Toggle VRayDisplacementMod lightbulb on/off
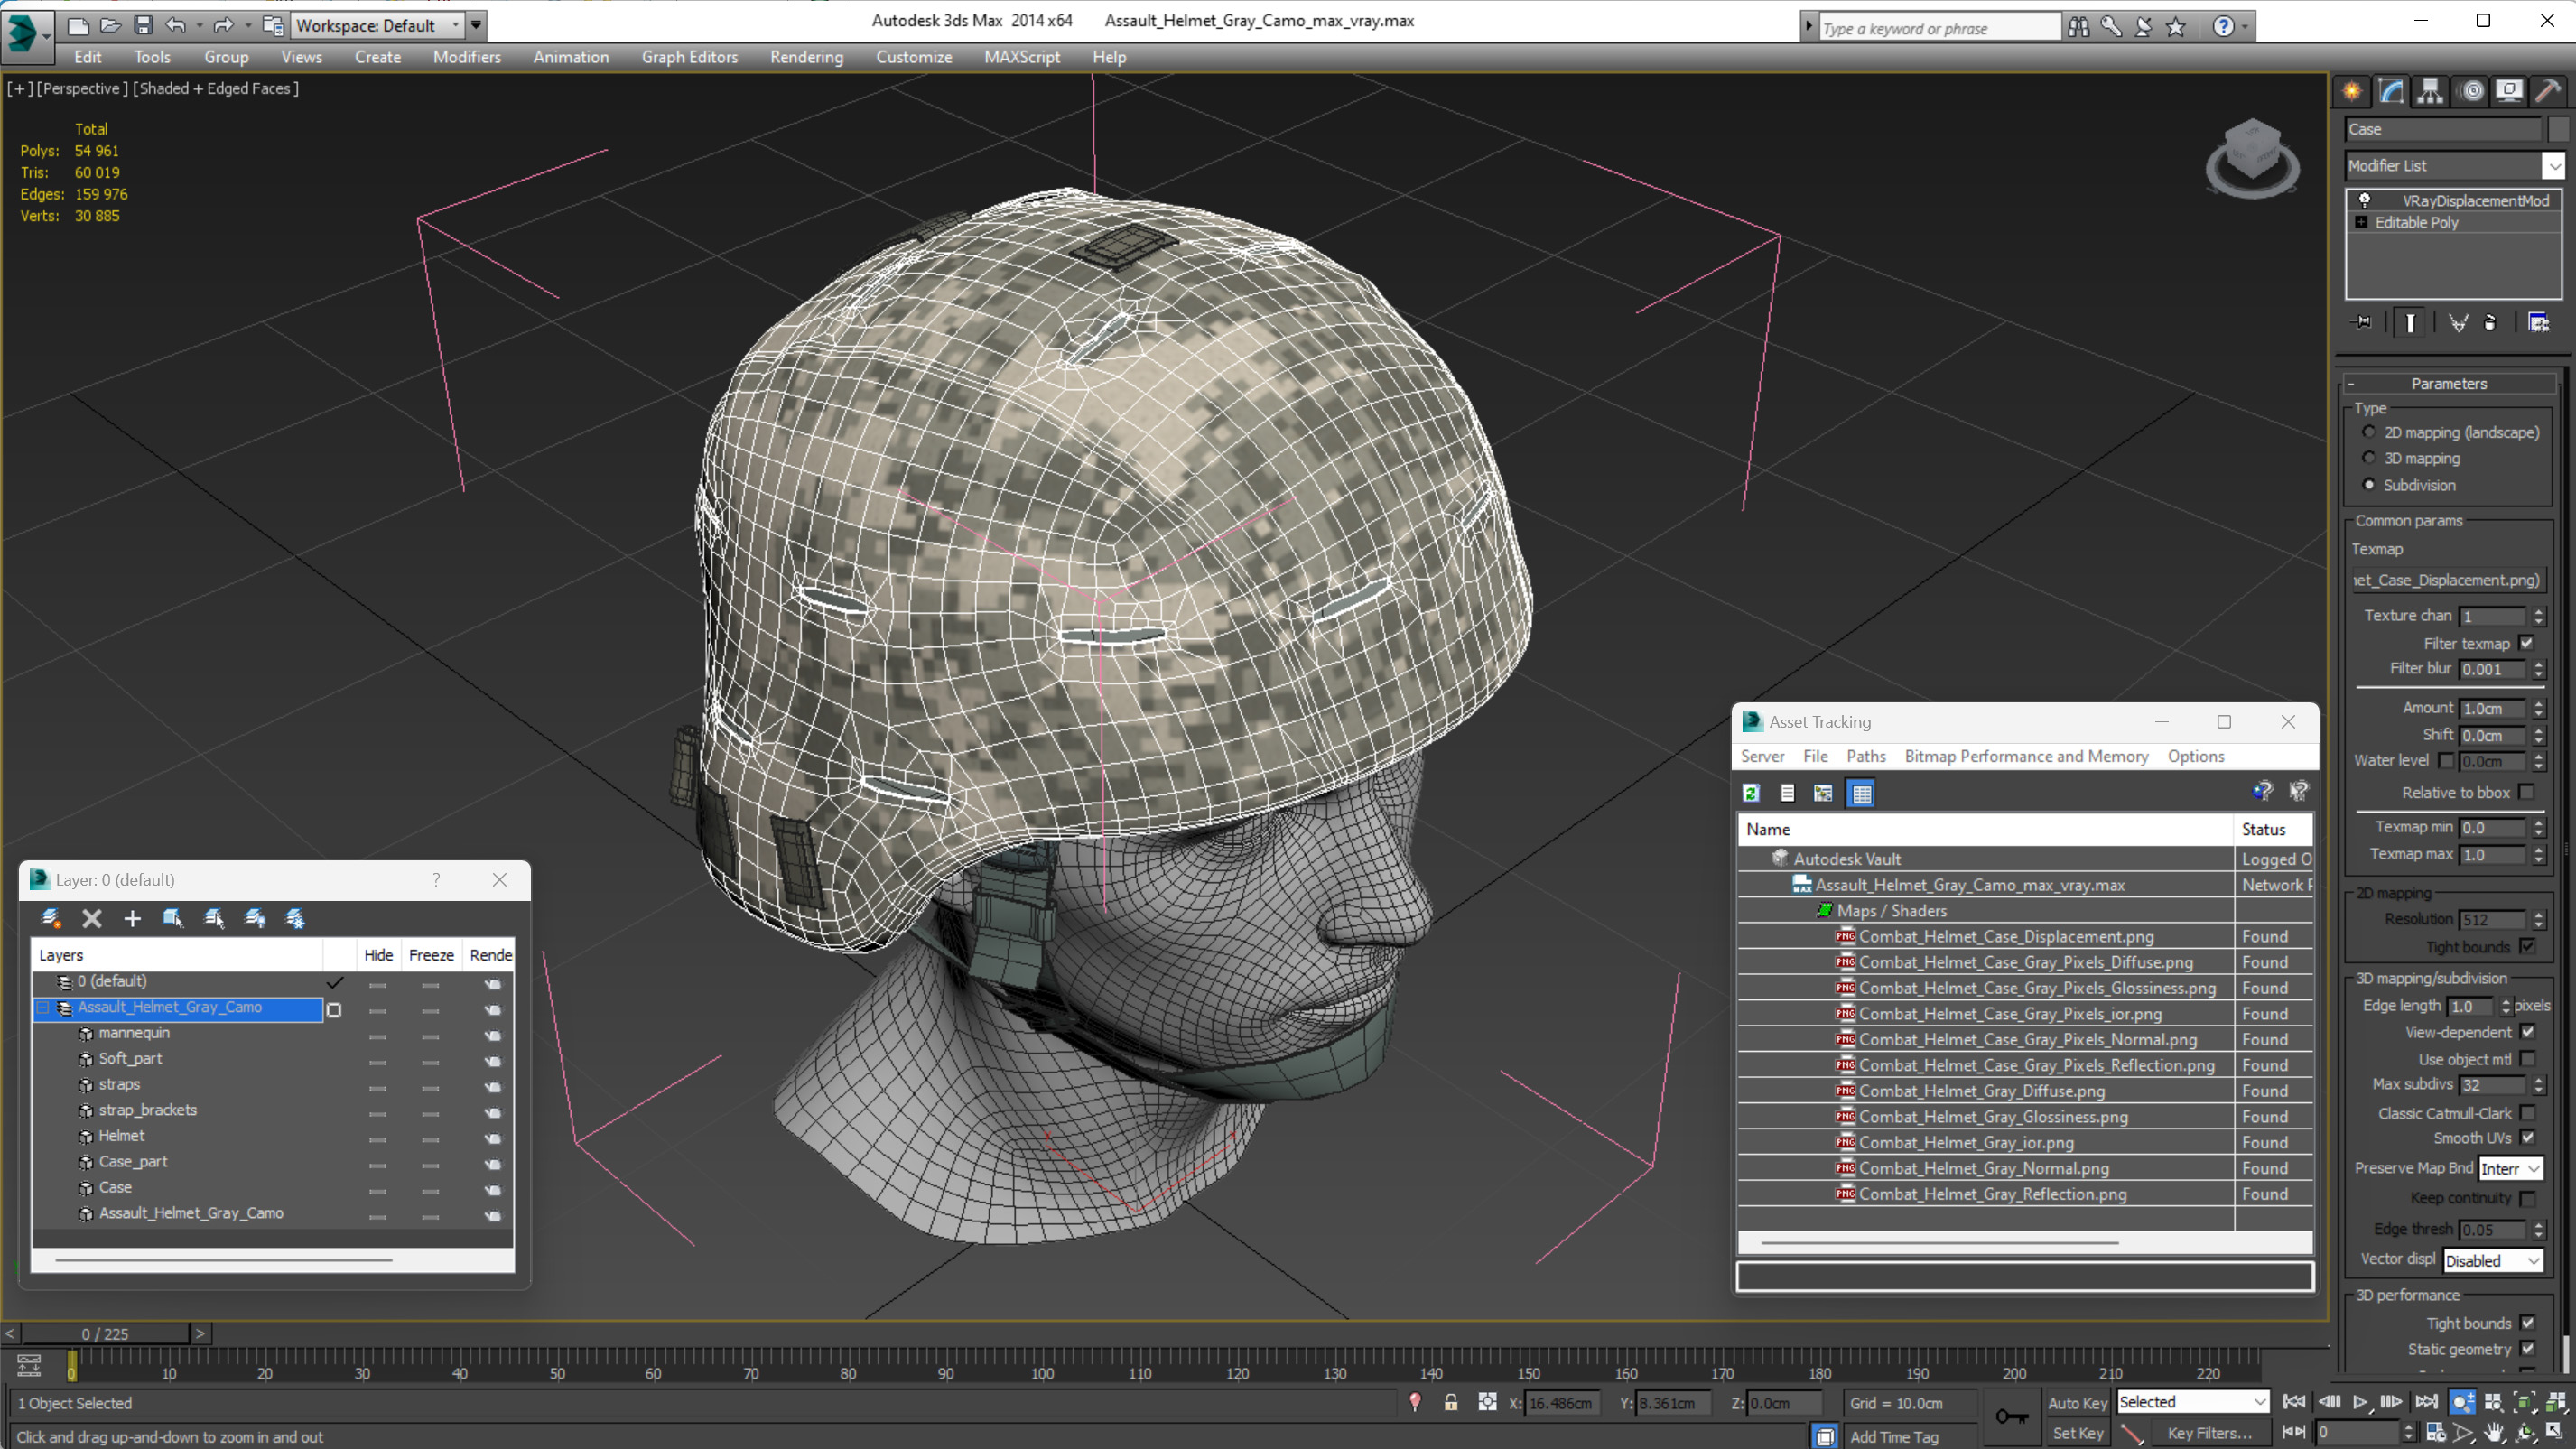Image resolution: width=2576 pixels, height=1449 pixels. (x=2364, y=200)
